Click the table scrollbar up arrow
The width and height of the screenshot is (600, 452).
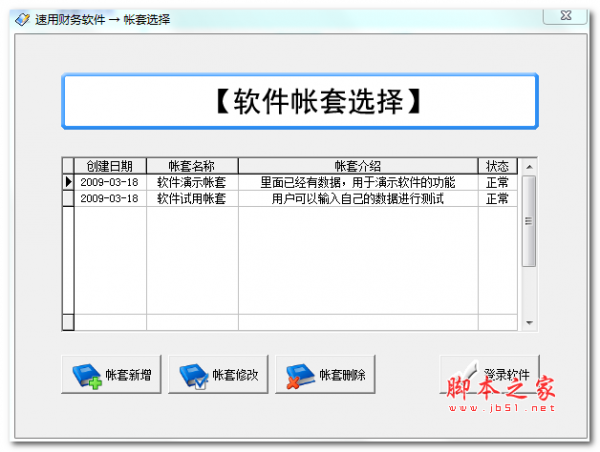(x=529, y=167)
